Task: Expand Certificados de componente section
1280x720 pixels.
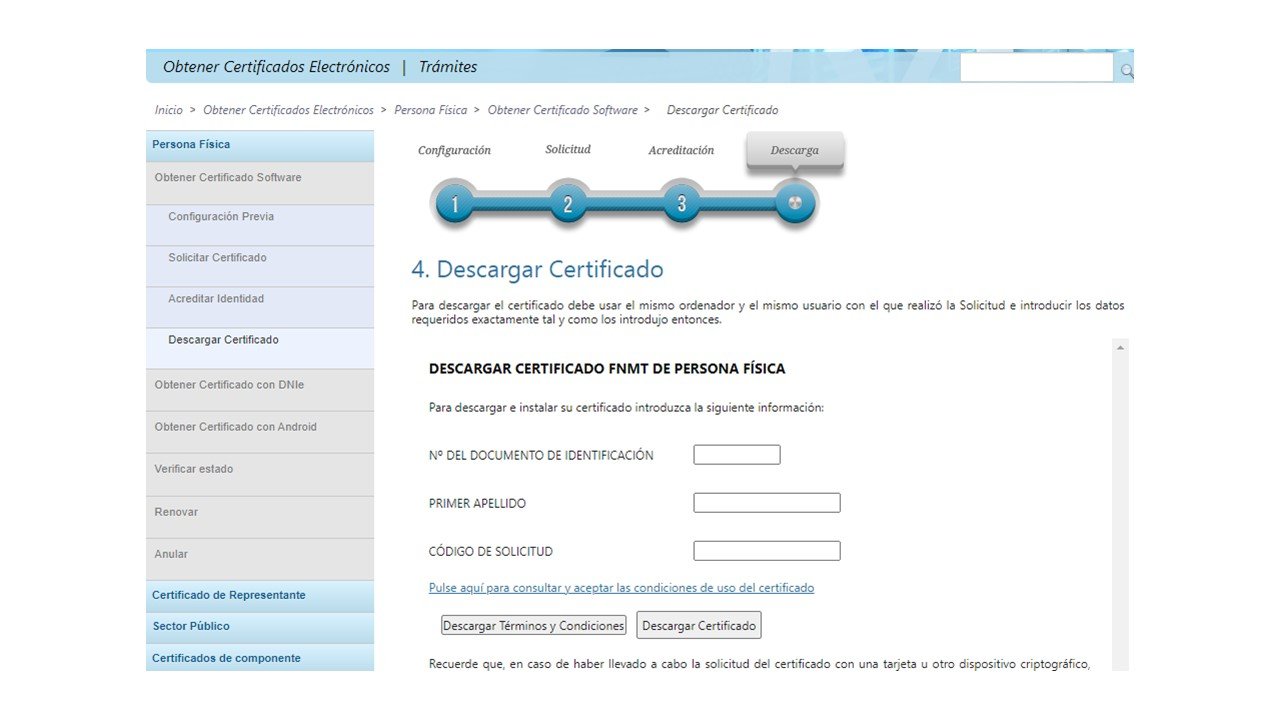Action: (260, 658)
